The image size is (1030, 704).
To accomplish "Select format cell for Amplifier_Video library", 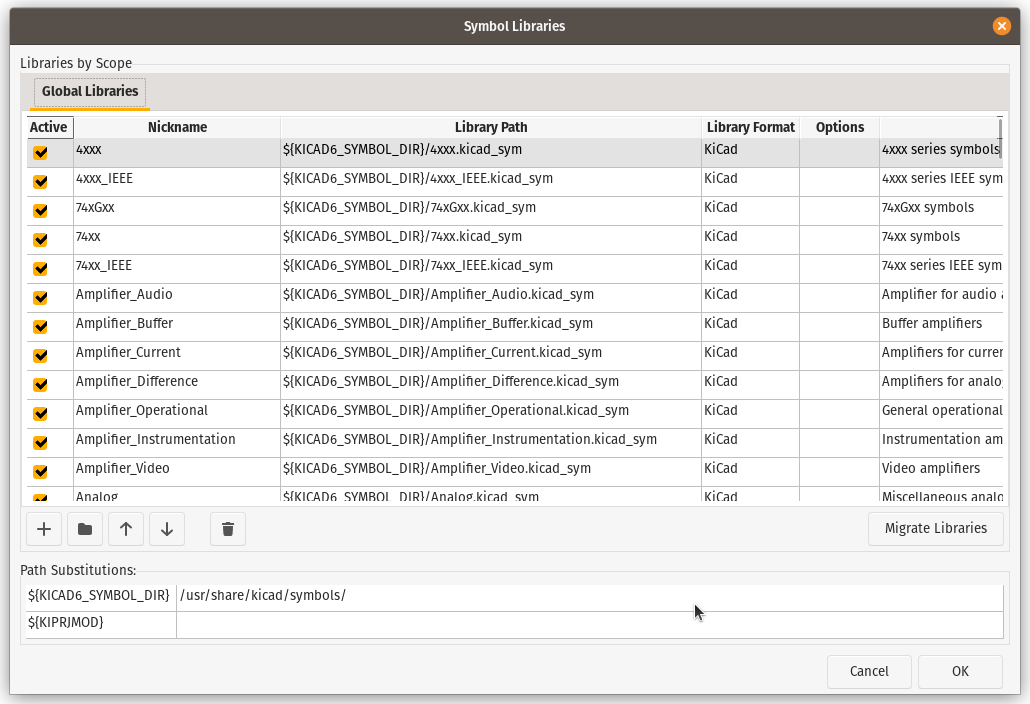I will click(750, 468).
